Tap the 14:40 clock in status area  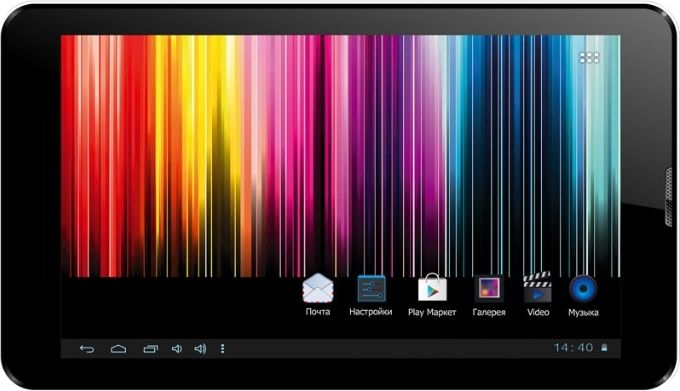pyautogui.click(x=573, y=347)
